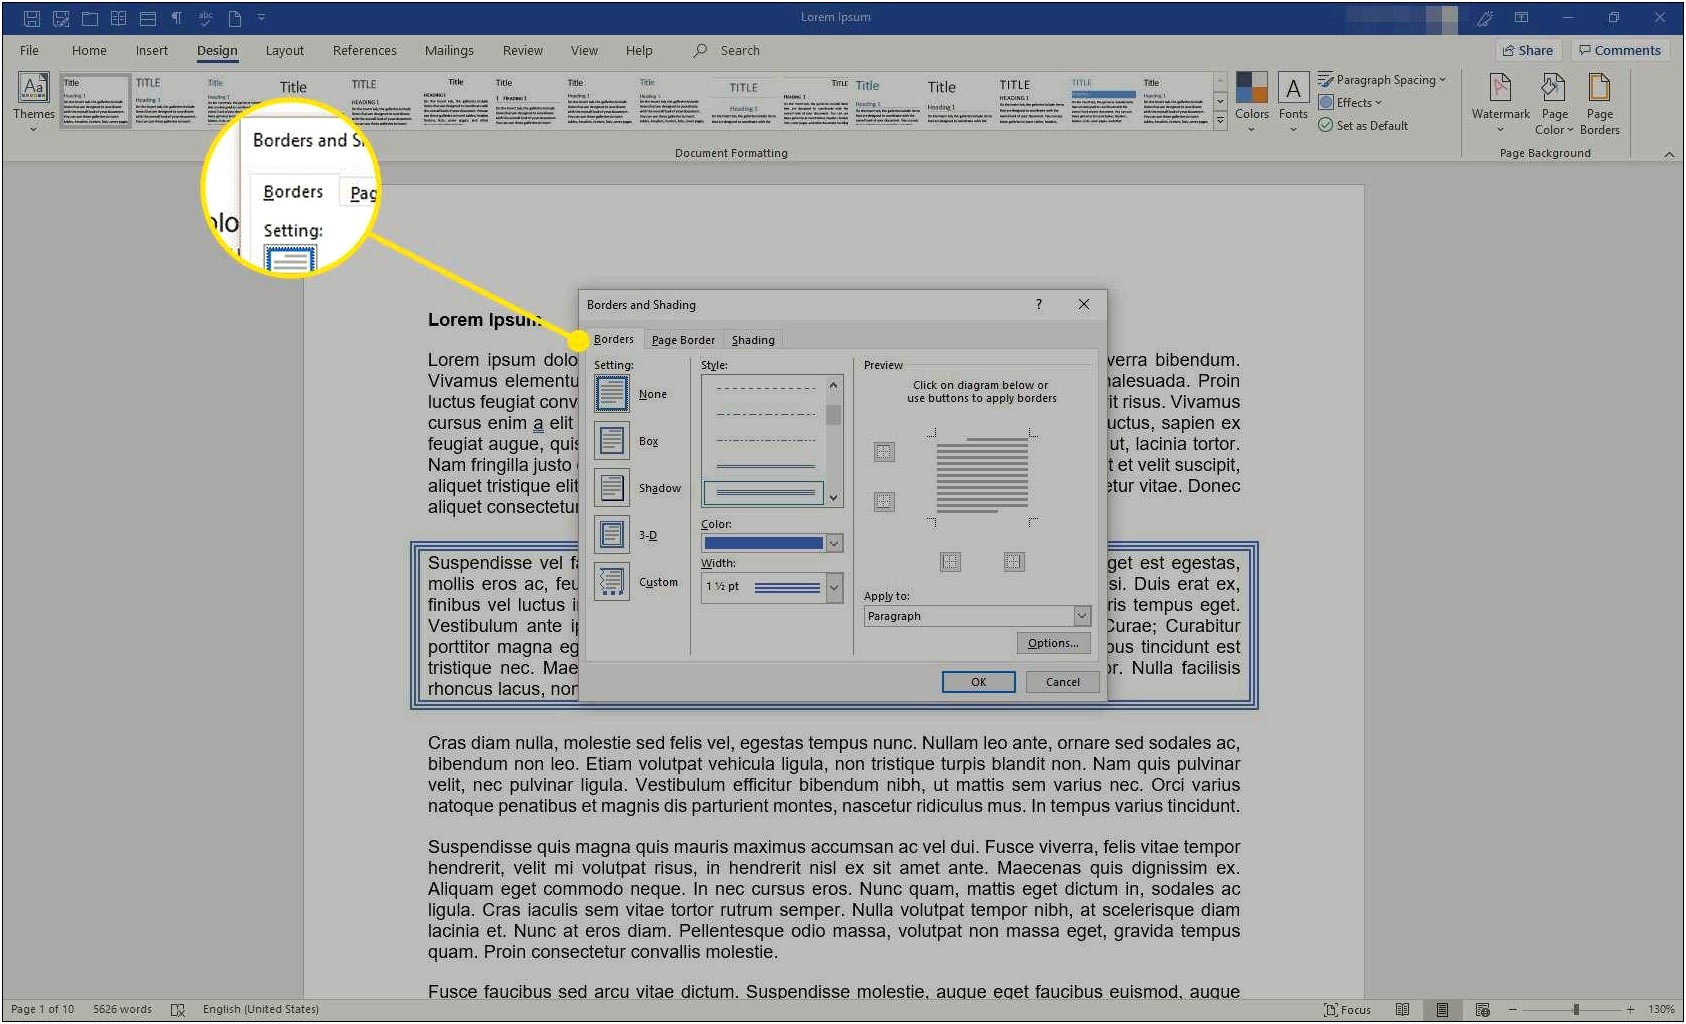
Task: Expand Customize Quick Access Toolbar arrow
Action: [x=261, y=18]
